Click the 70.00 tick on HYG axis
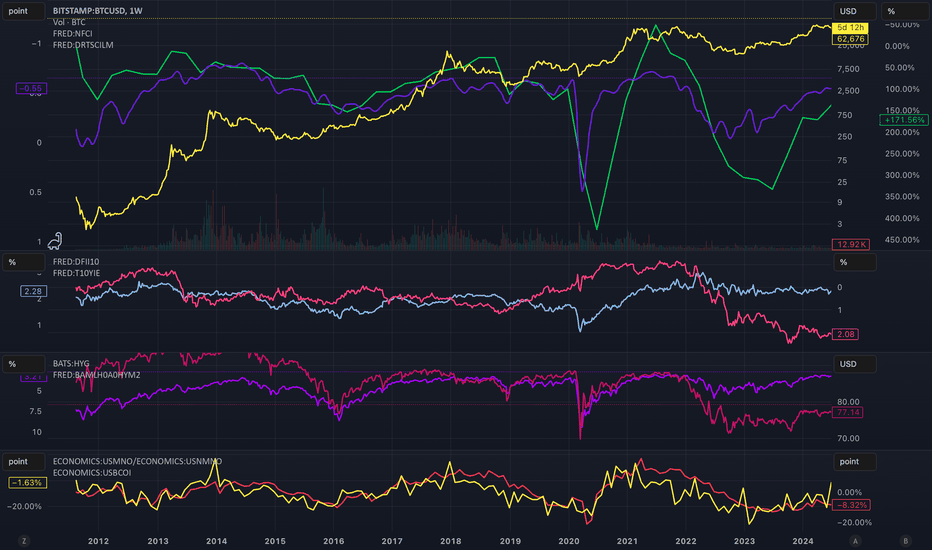 848,438
